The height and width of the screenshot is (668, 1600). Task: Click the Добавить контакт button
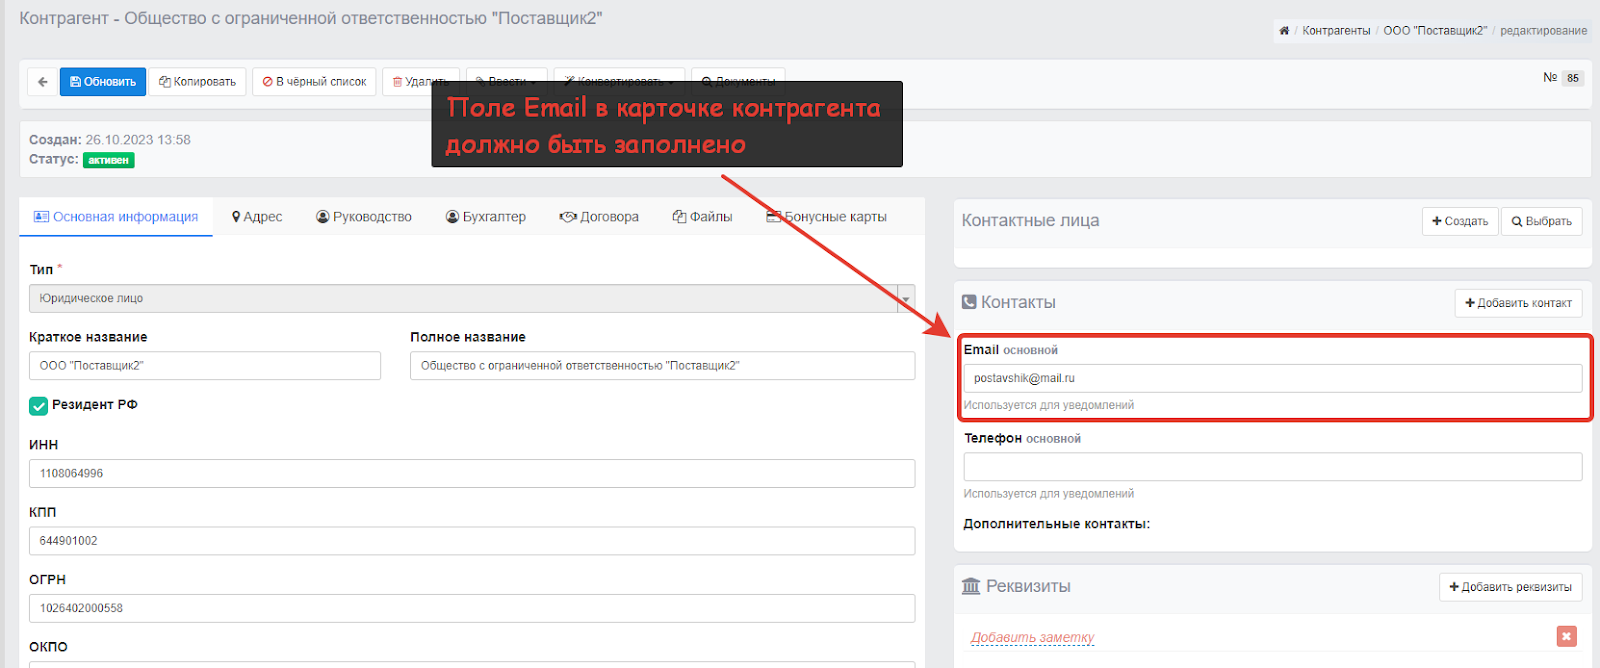(x=1518, y=303)
